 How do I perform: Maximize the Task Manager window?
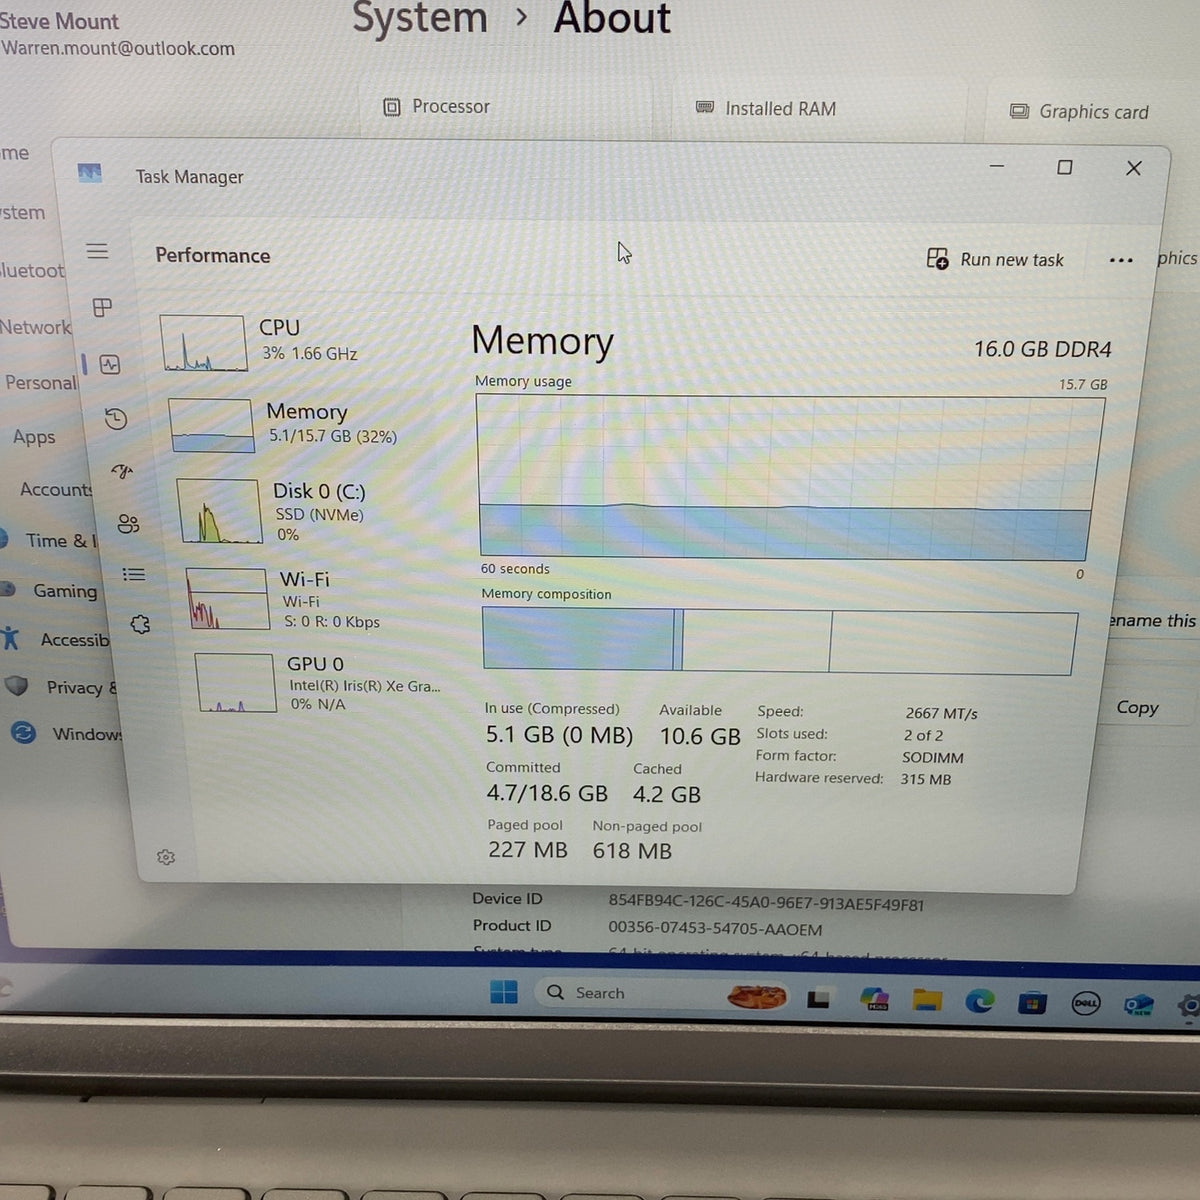coord(1065,167)
